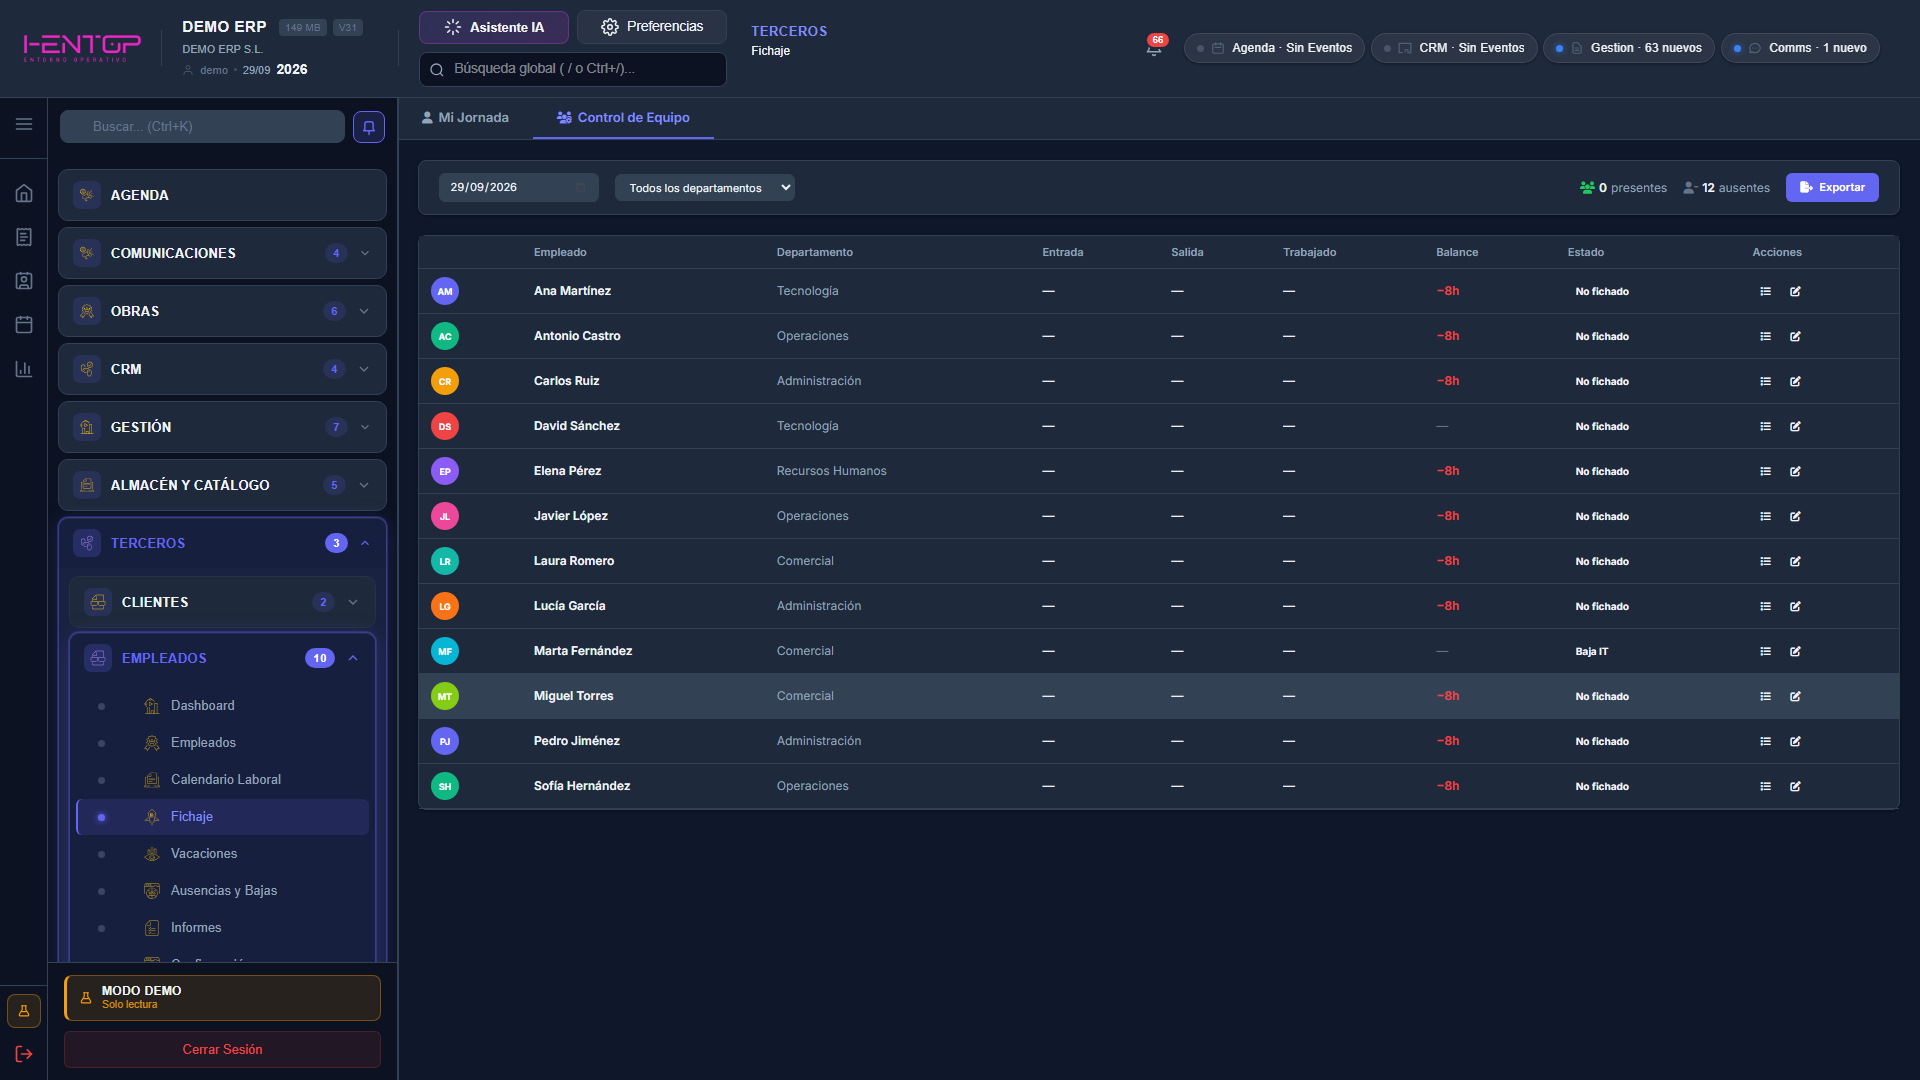Open the hamburger menu icon
1920x1080 pixels.
point(24,124)
